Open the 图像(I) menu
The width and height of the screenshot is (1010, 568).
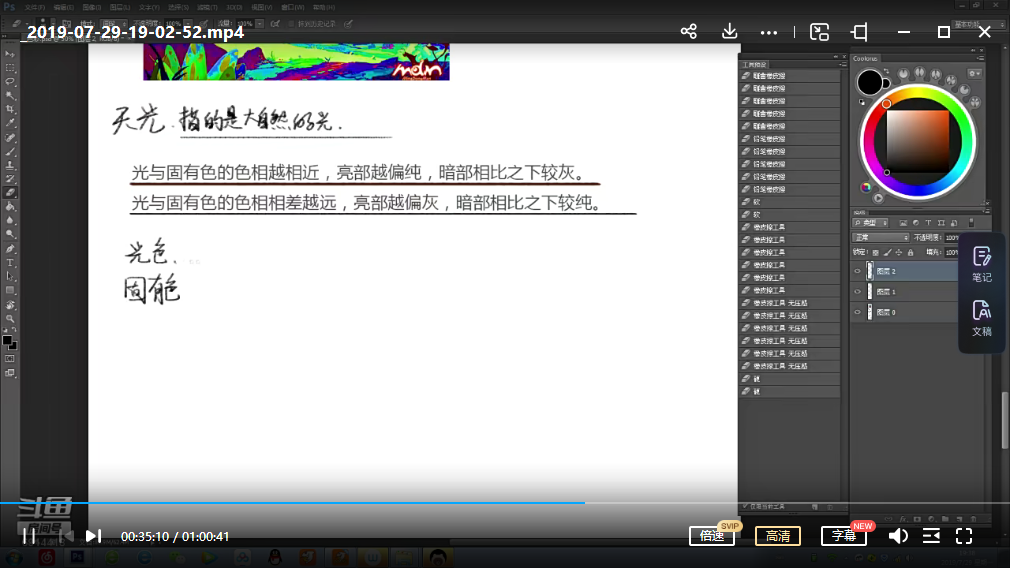click(x=91, y=7)
